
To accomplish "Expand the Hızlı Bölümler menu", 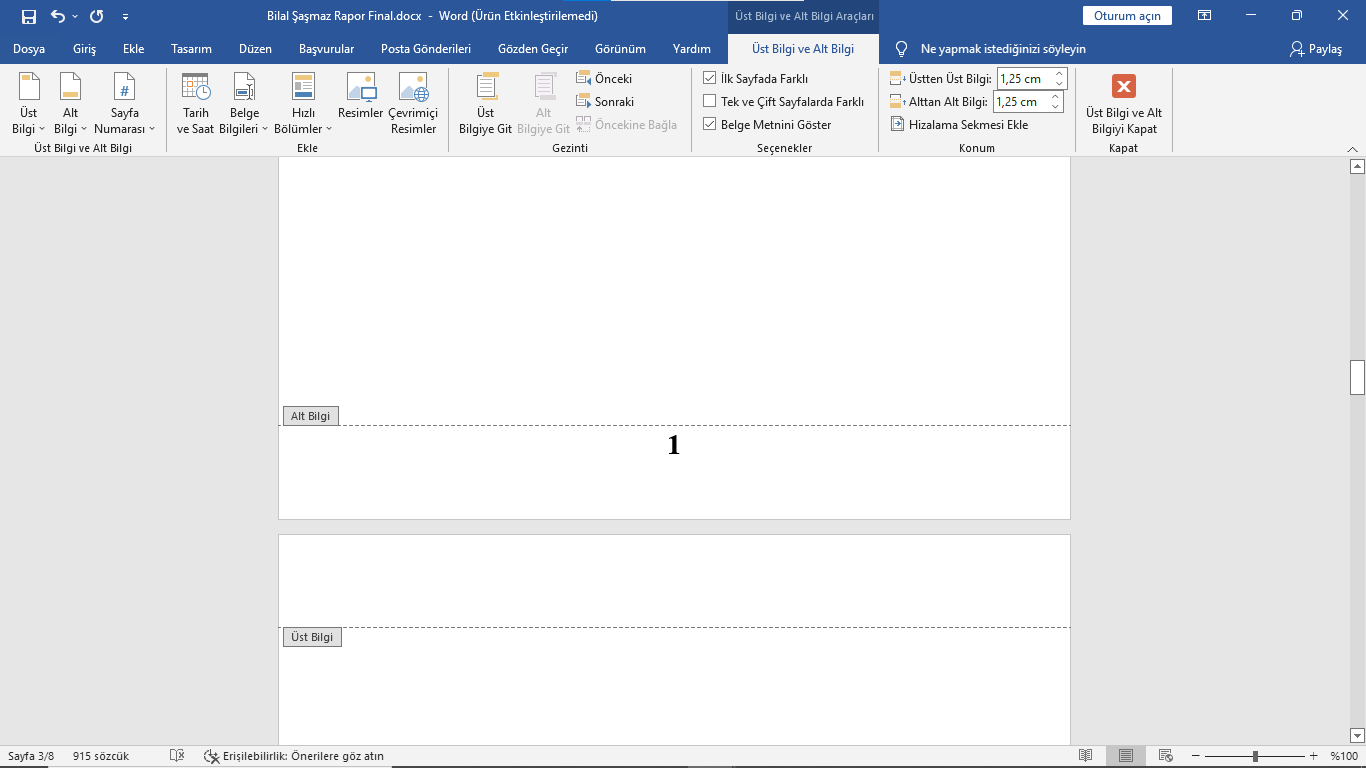I will coord(303,104).
